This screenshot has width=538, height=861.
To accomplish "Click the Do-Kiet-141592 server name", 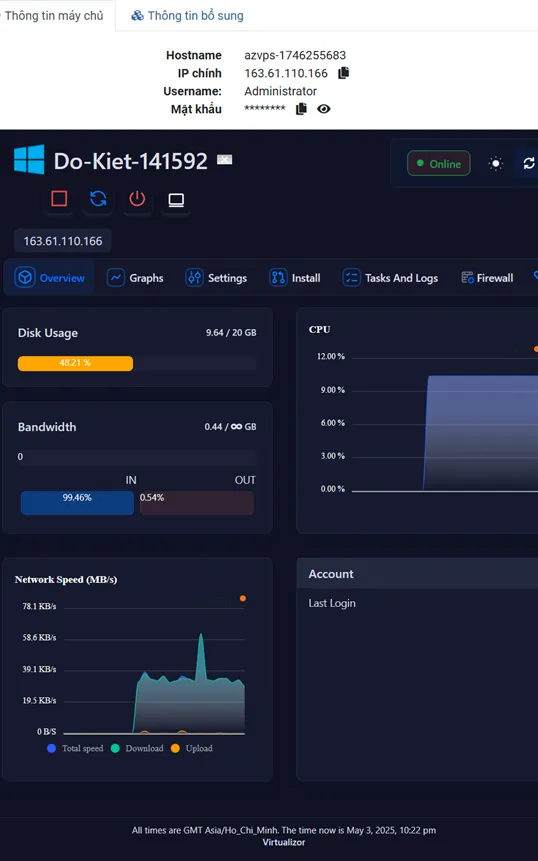I will (131, 161).
